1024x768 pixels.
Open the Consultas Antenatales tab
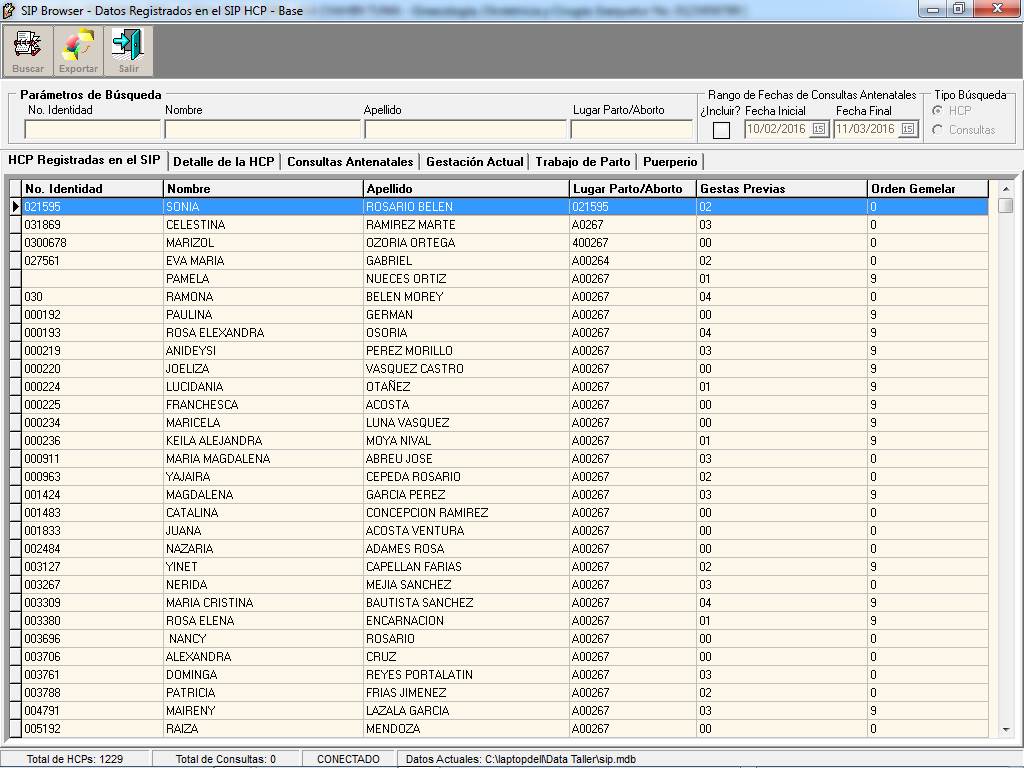point(350,162)
